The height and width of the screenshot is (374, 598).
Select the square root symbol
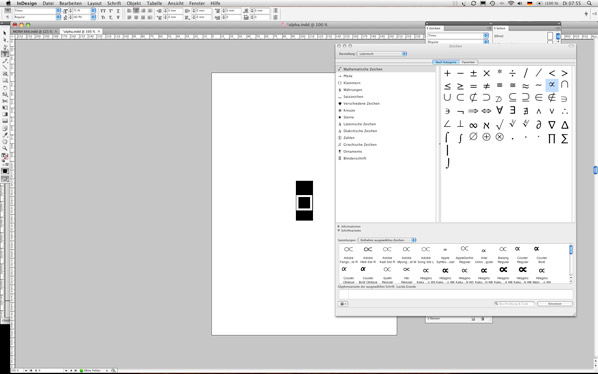[500, 125]
